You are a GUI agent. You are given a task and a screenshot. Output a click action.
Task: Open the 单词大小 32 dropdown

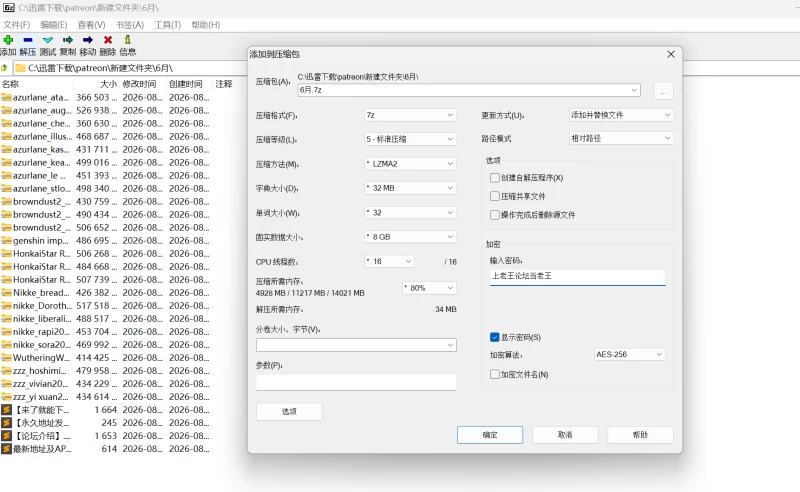410,212
